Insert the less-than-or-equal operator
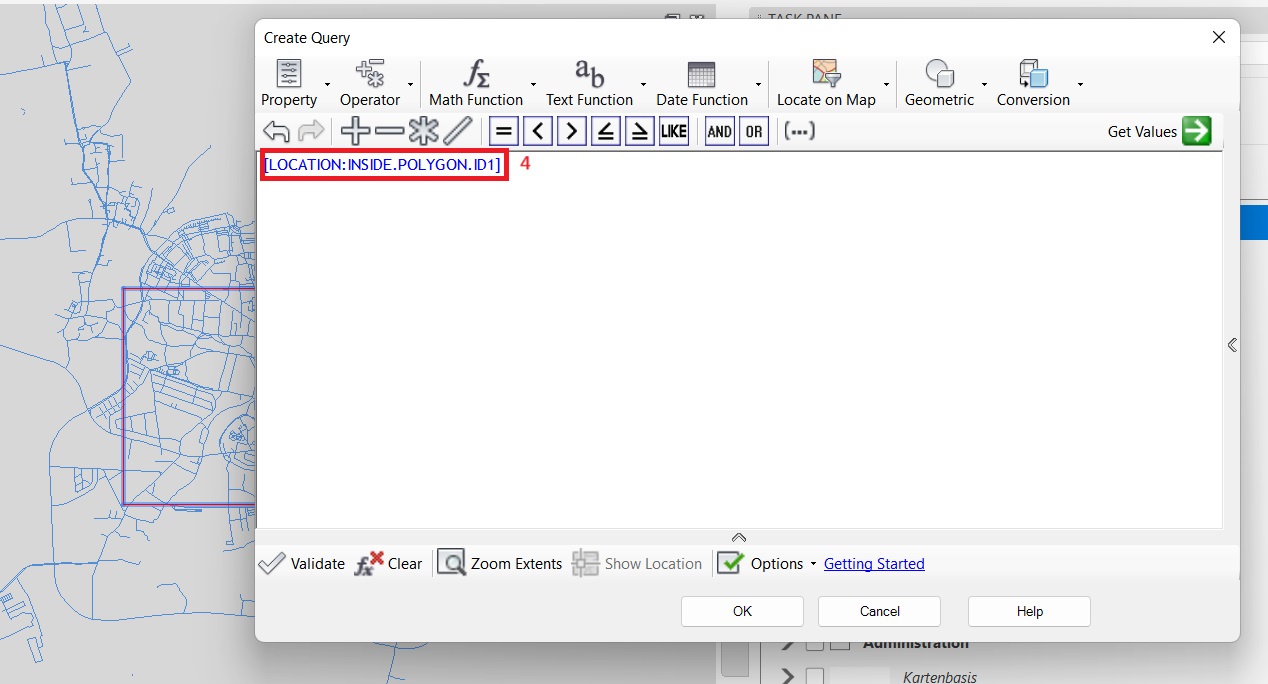 [x=606, y=131]
